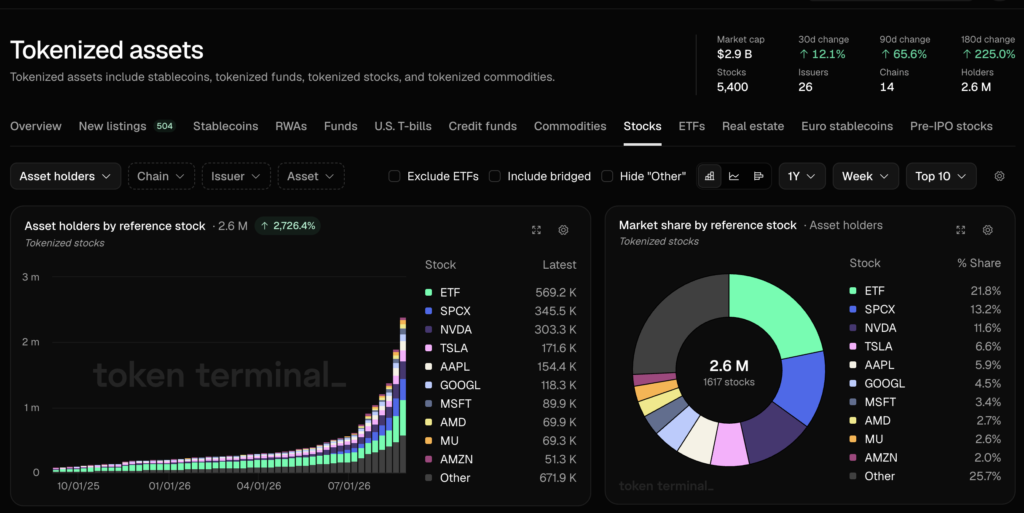Open settings gear on Market share chart
This screenshot has width=1024, height=513.
tap(987, 230)
